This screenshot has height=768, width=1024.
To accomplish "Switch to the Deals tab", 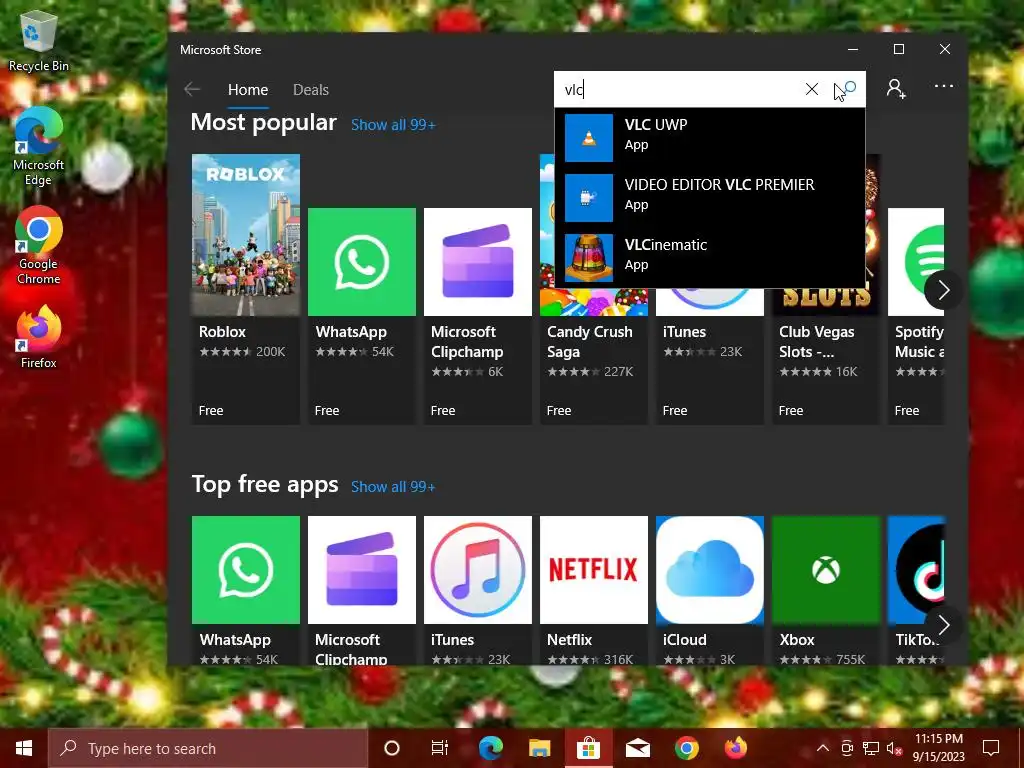I will pyautogui.click(x=311, y=90).
